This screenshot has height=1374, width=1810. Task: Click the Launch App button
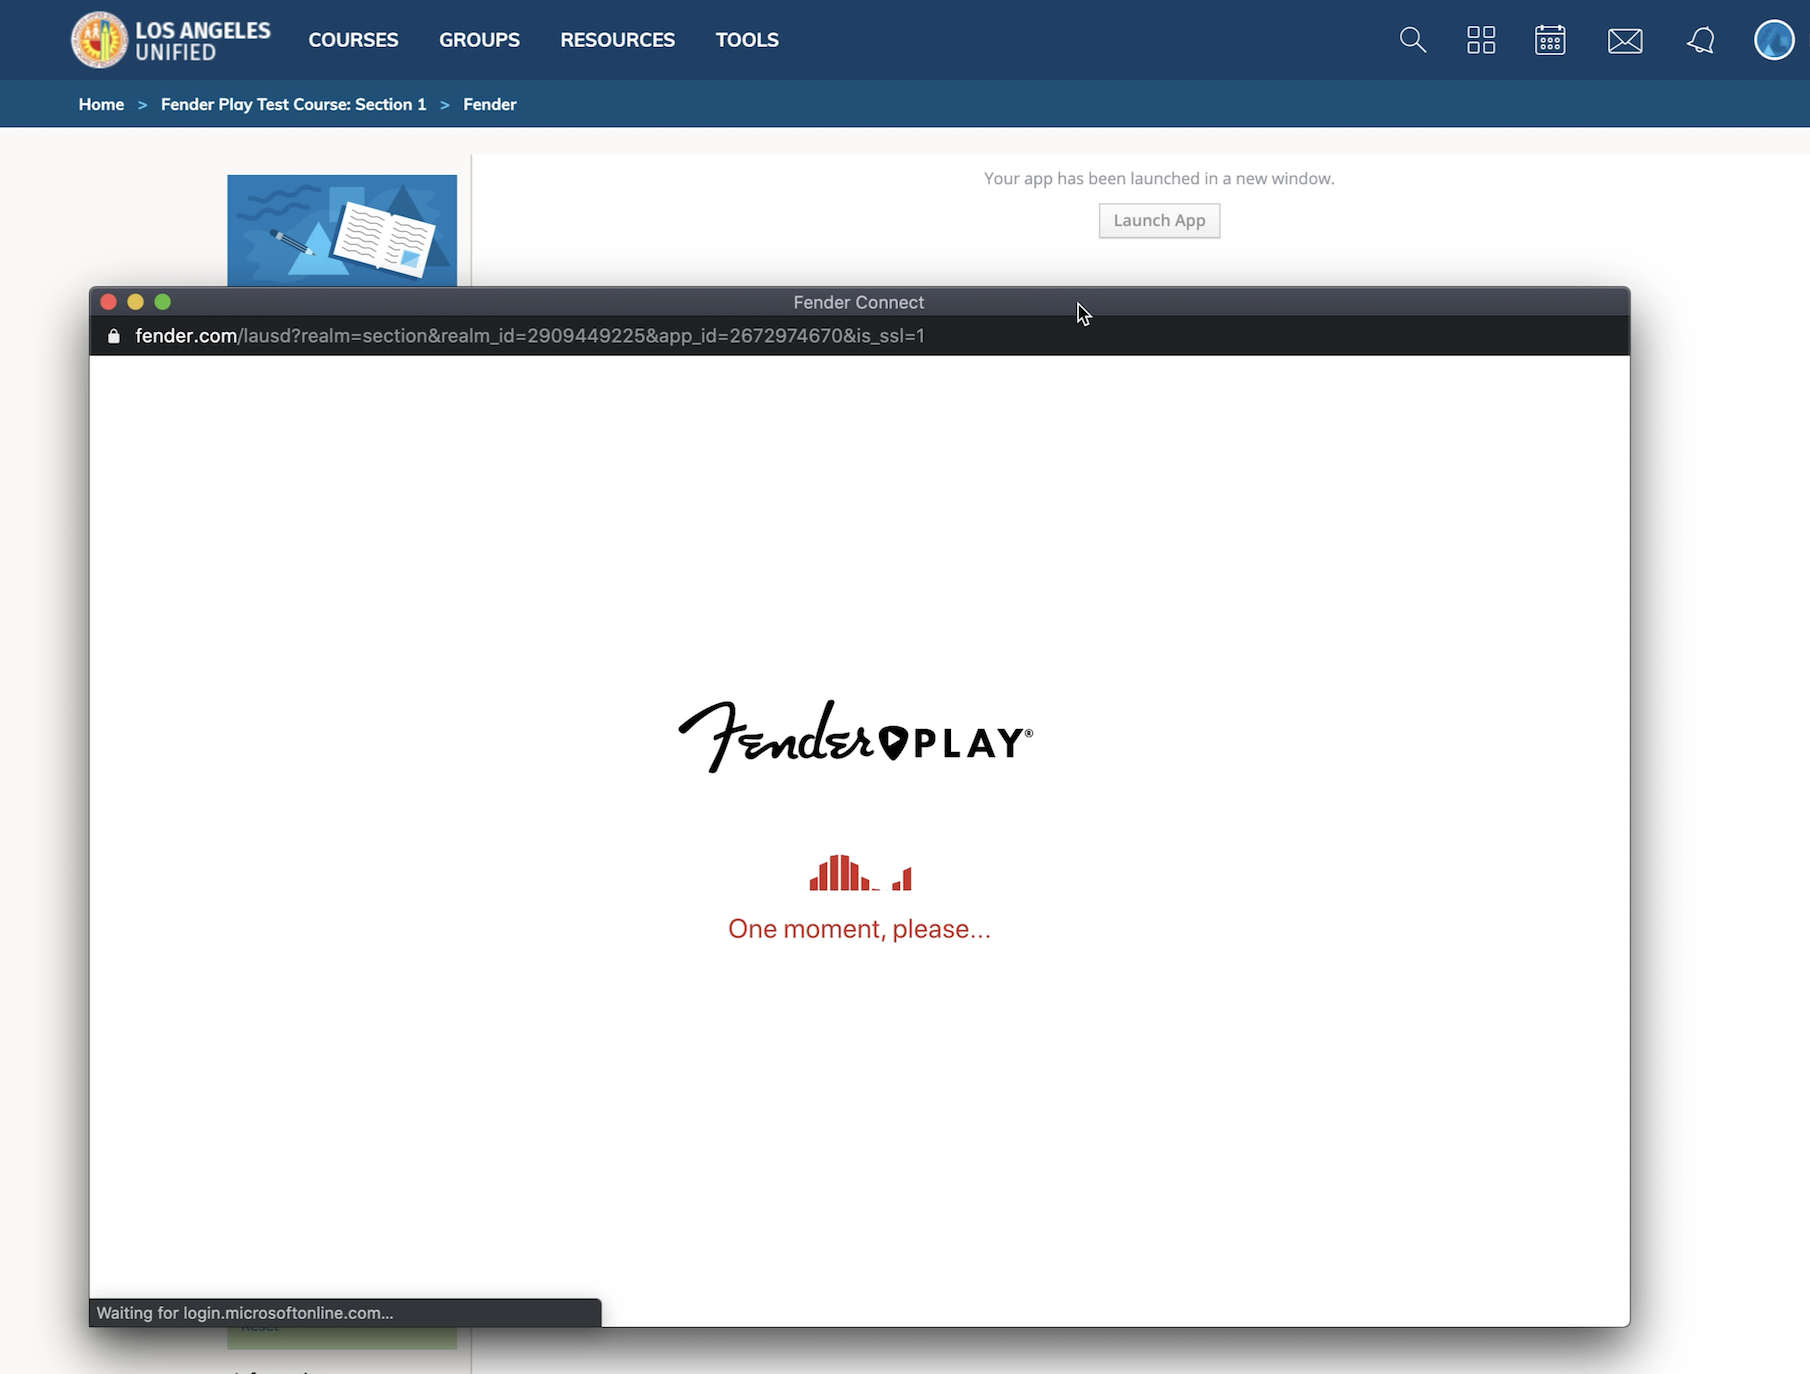1159,221
